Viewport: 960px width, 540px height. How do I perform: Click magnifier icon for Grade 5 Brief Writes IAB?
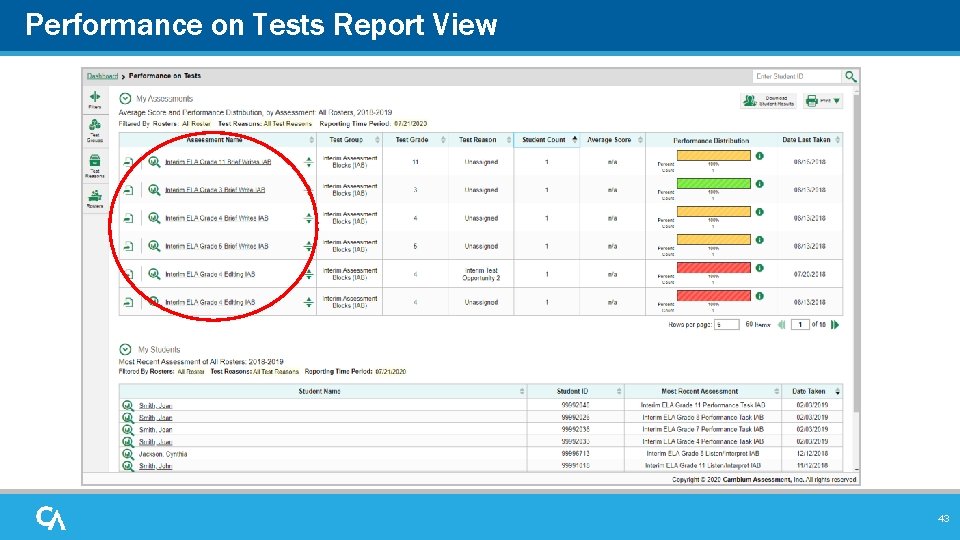click(154, 246)
